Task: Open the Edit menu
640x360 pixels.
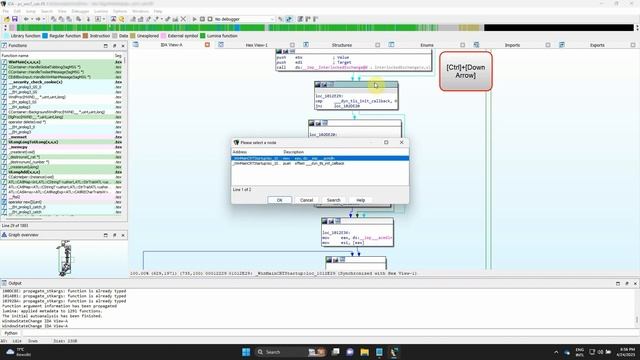Action: [18, 11]
